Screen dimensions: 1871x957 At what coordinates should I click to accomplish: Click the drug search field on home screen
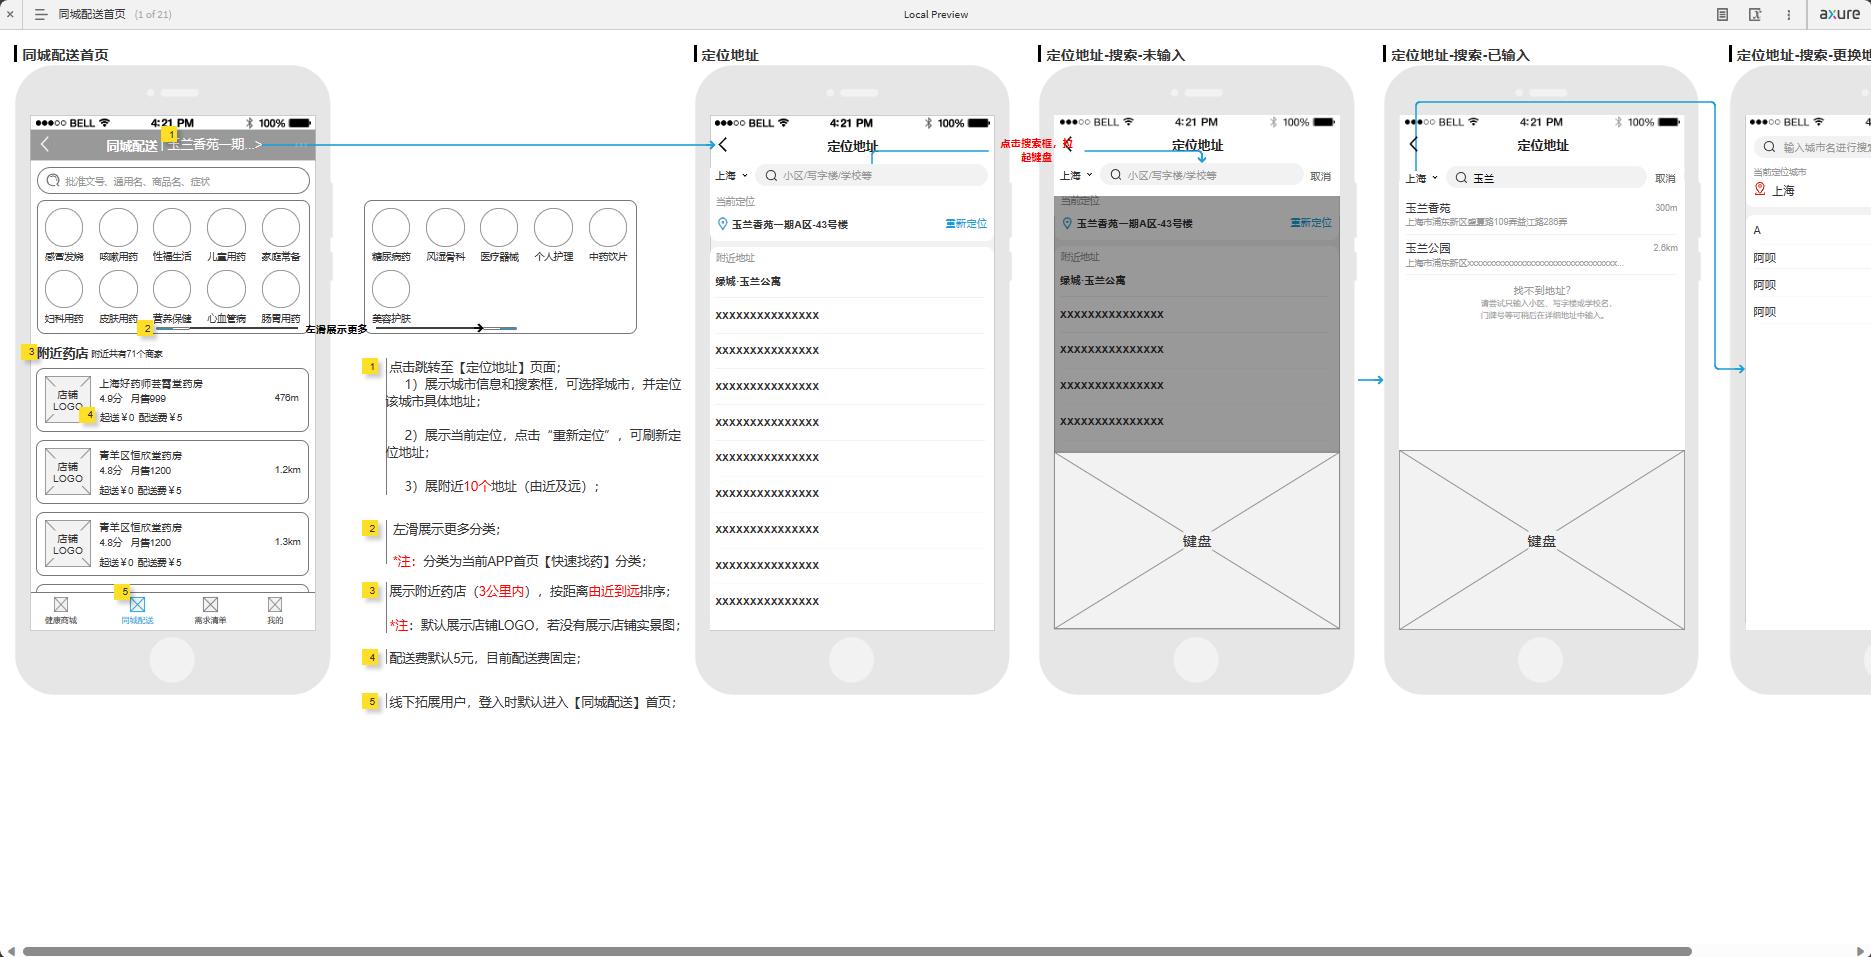click(173, 181)
